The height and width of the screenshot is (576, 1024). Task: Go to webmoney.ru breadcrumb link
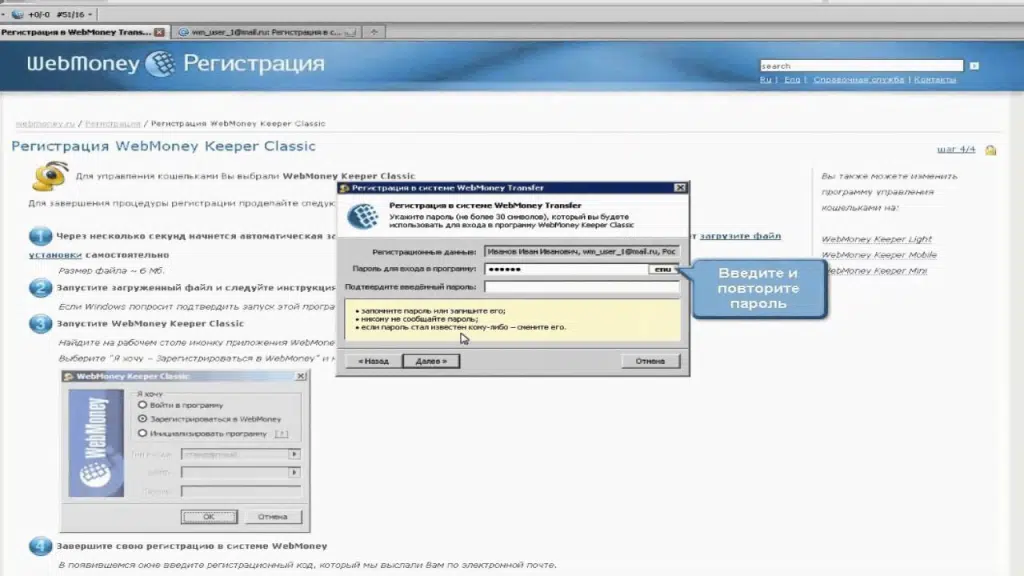[x=45, y=123]
